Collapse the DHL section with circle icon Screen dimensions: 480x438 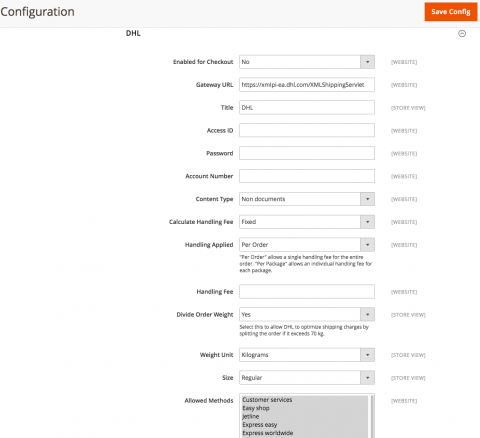[x=462, y=33]
